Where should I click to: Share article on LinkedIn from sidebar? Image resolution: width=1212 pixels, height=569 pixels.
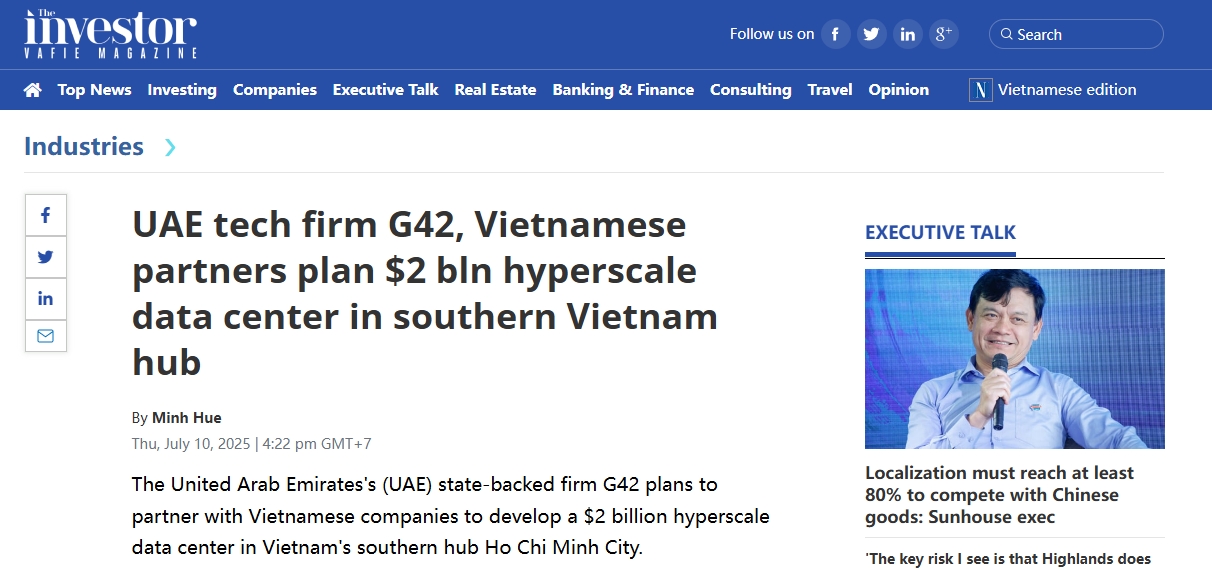point(46,298)
